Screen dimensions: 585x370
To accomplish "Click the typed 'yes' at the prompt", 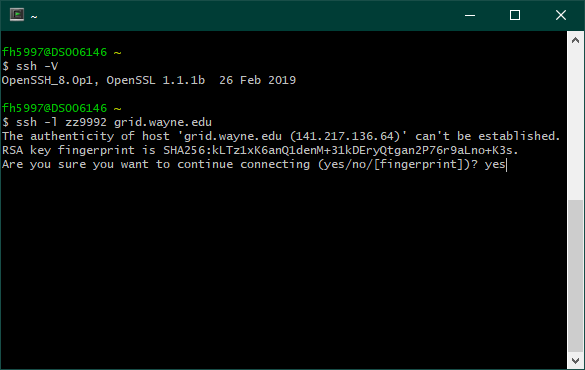I will coord(495,164).
